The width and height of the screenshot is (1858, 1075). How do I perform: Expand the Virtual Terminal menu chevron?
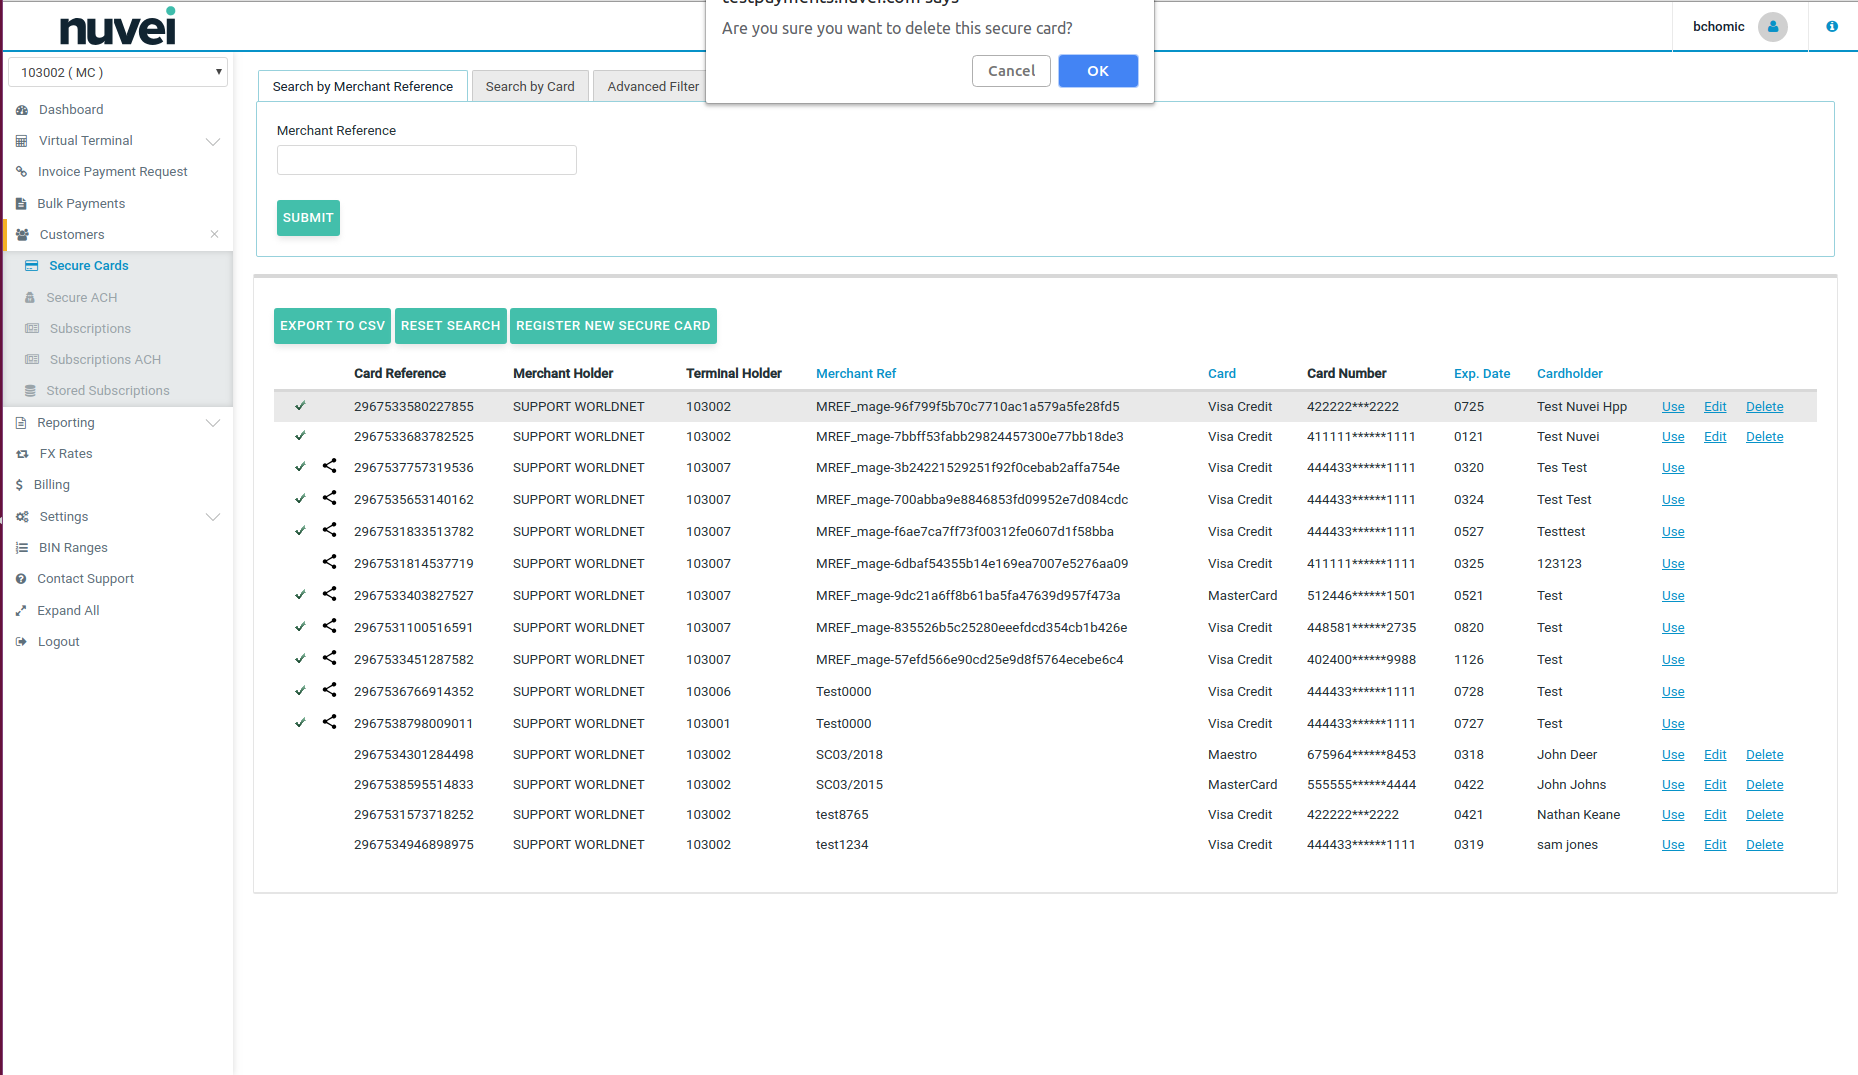point(213,141)
